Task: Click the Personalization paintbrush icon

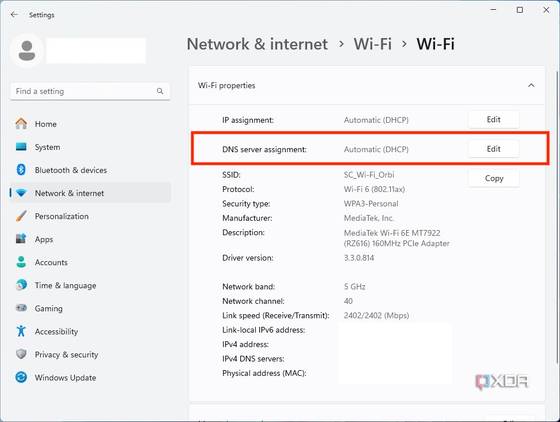Action: point(21,216)
